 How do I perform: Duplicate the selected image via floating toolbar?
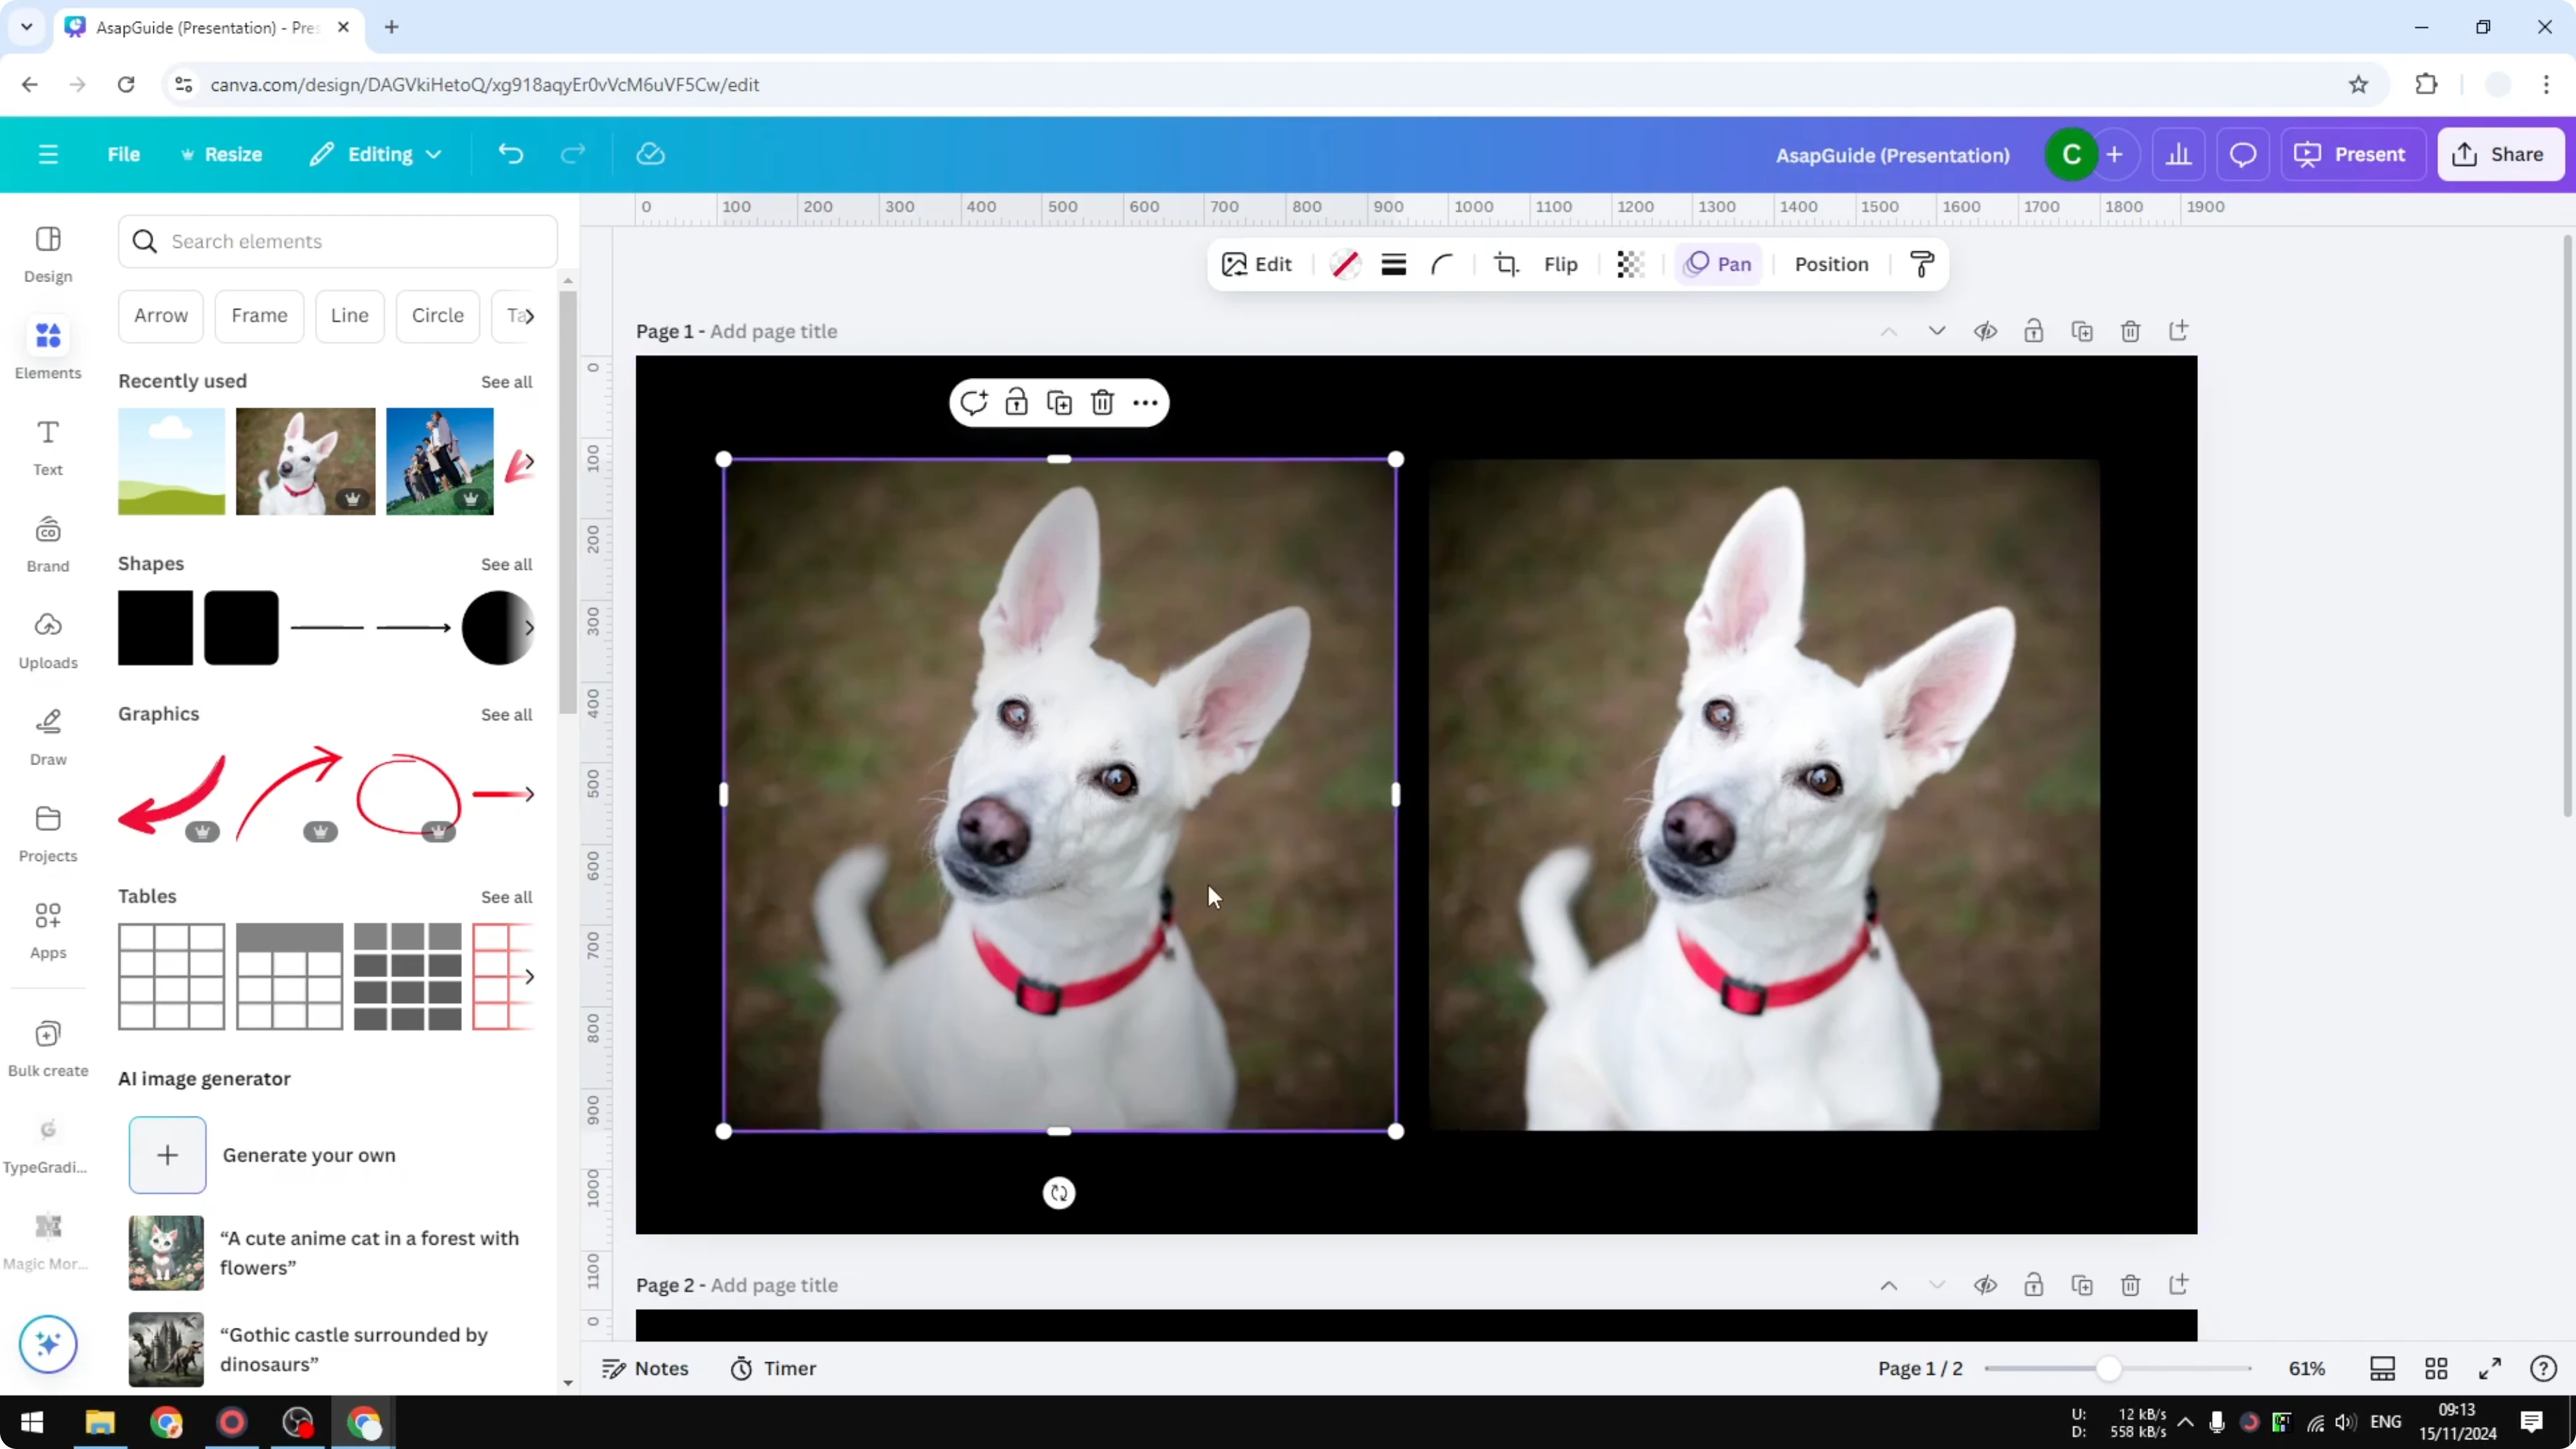coord(1059,402)
